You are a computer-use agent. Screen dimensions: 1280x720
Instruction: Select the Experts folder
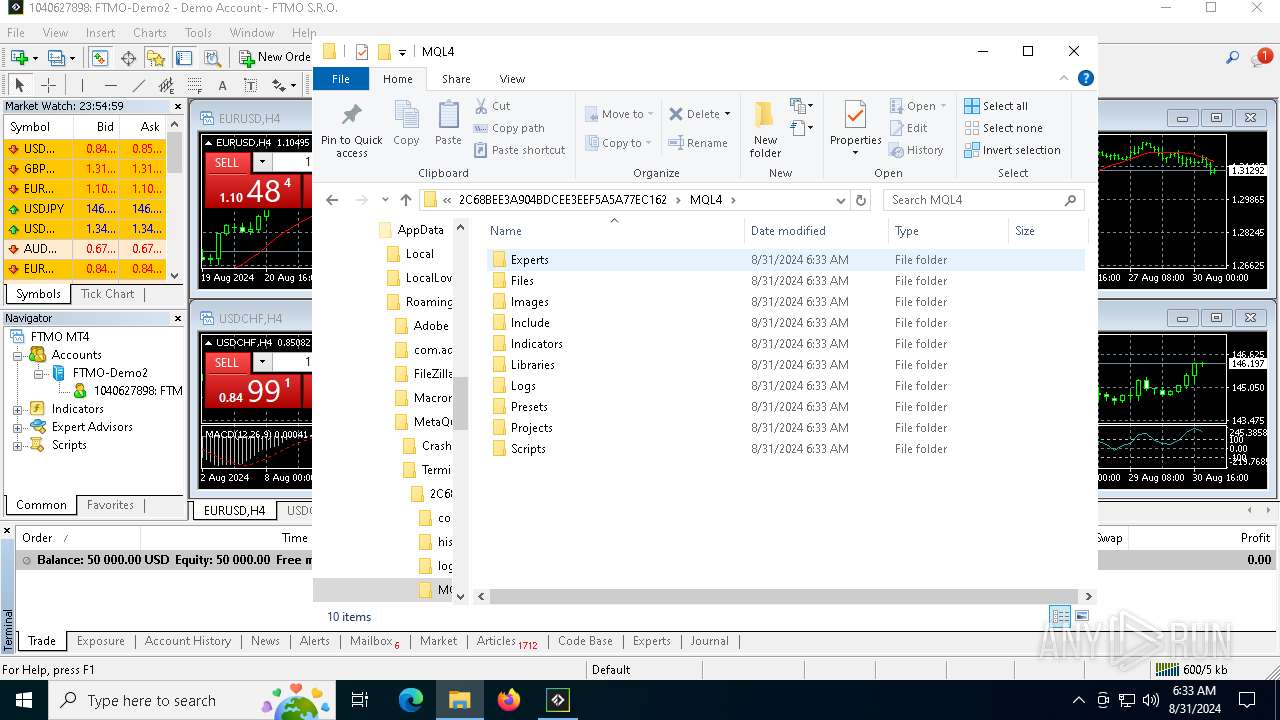[x=786, y=260]
